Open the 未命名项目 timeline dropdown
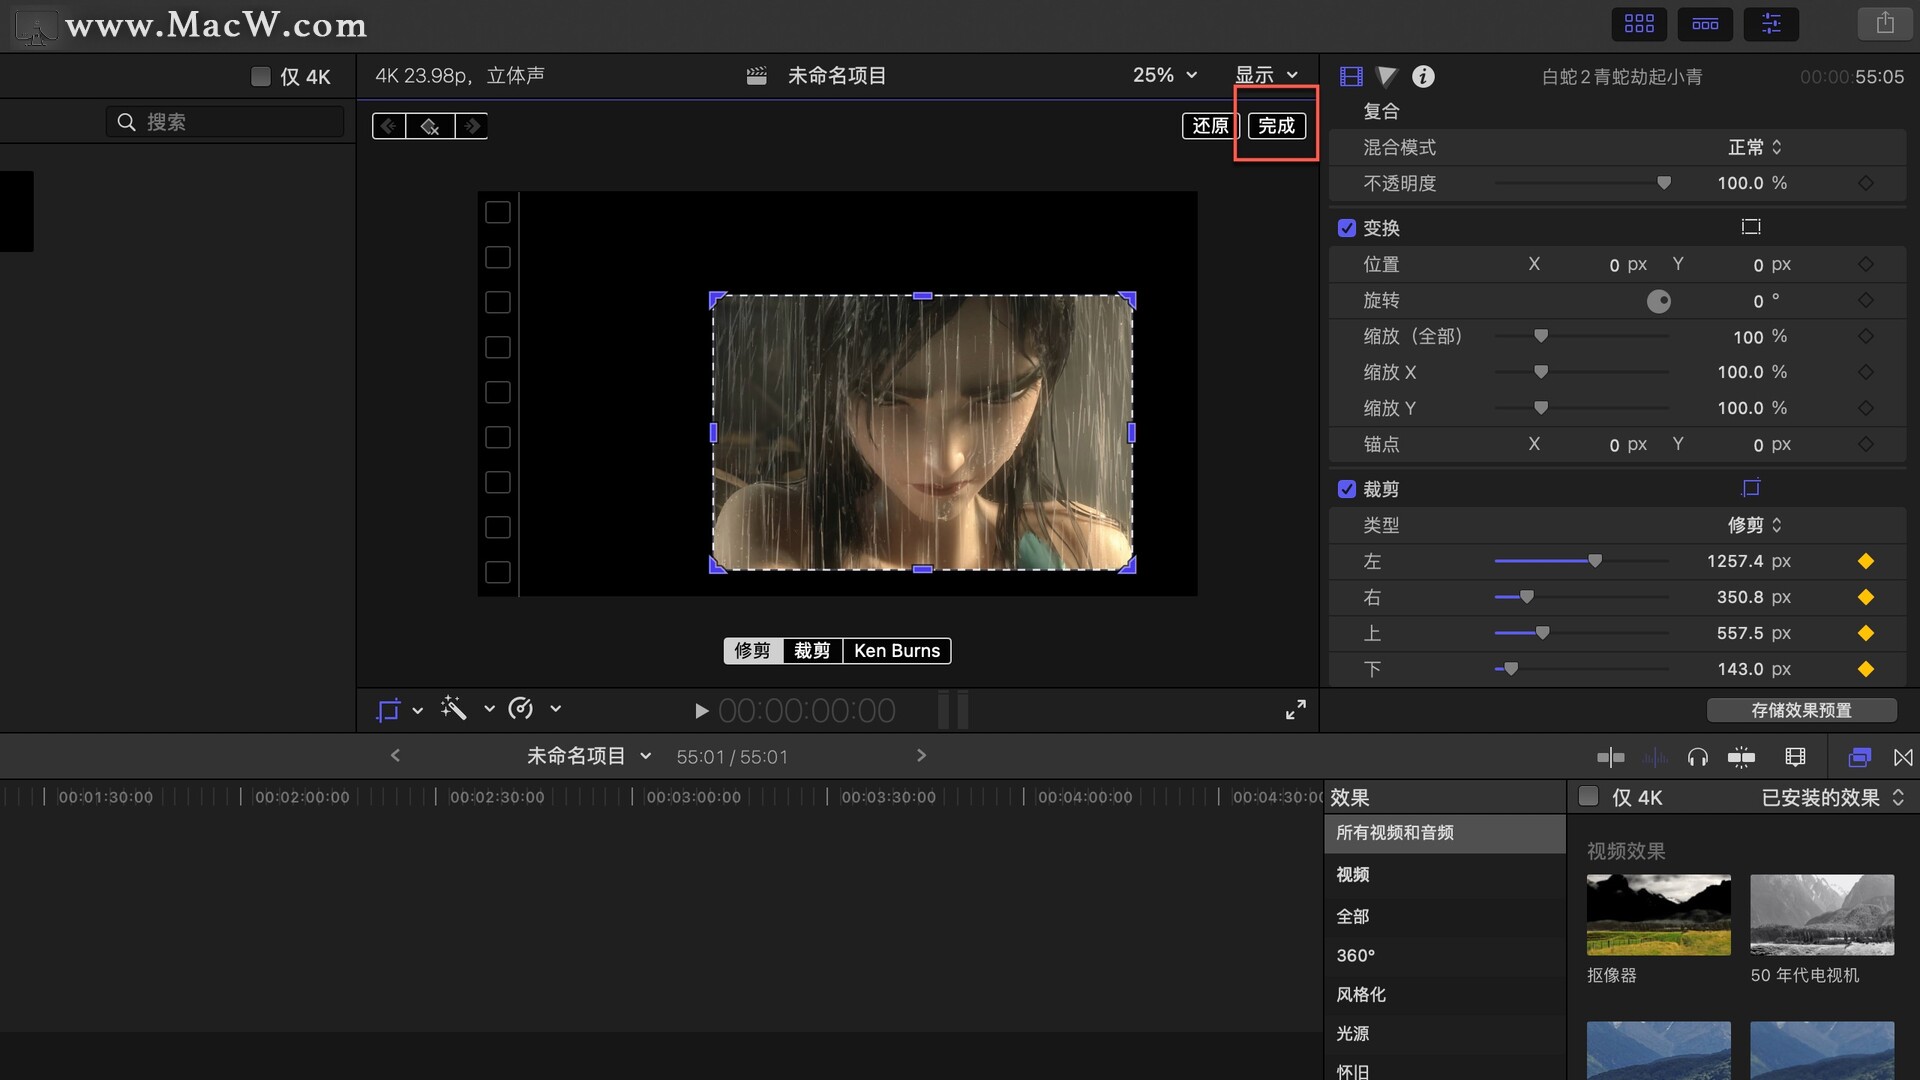The image size is (1920, 1080). tap(589, 756)
